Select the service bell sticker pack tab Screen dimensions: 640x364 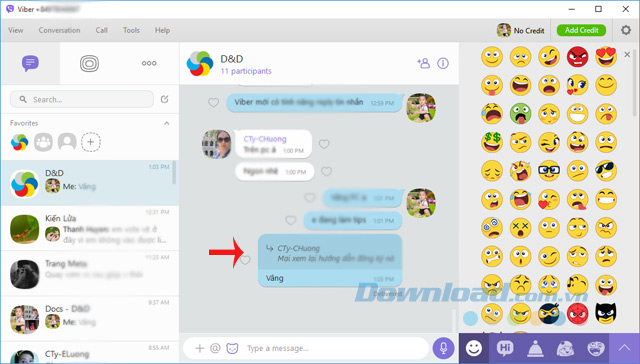click(x=535, y=348)
